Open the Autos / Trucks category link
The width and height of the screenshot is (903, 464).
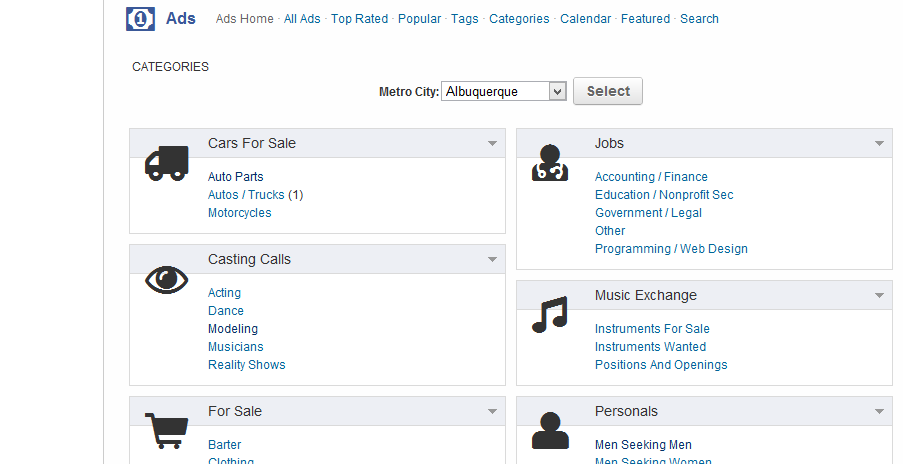click(246, 195)
